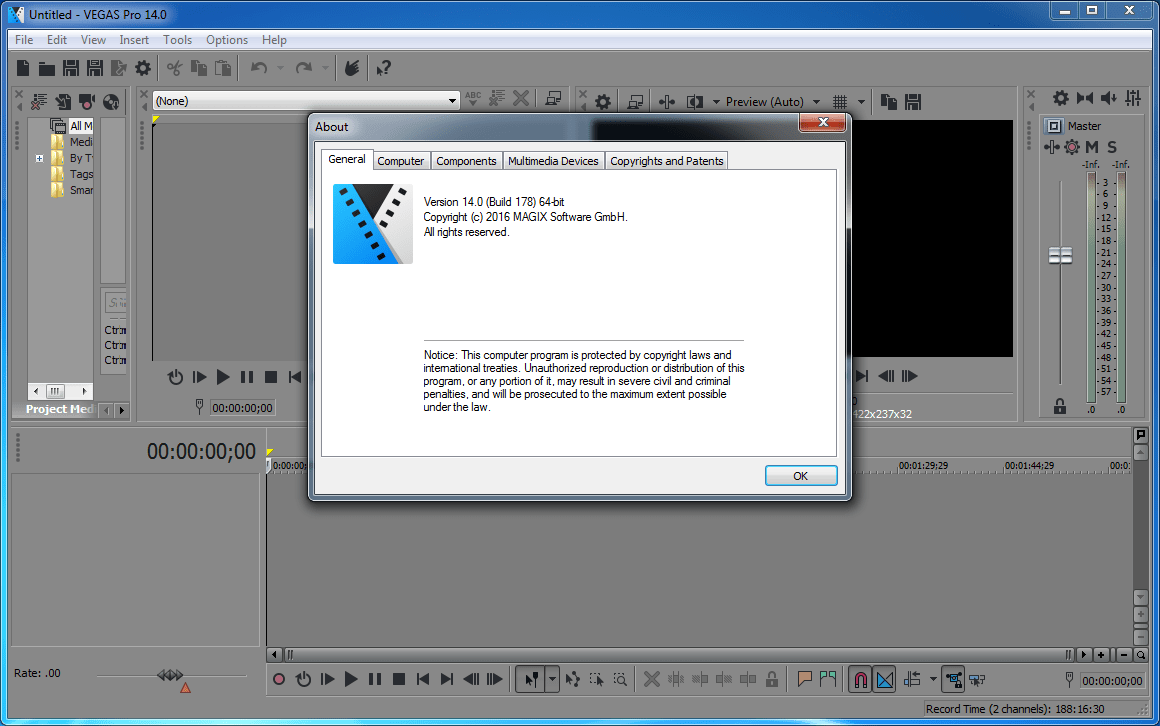
Task: Open interactive tutorials hand icon
Action: click(352, 68)
